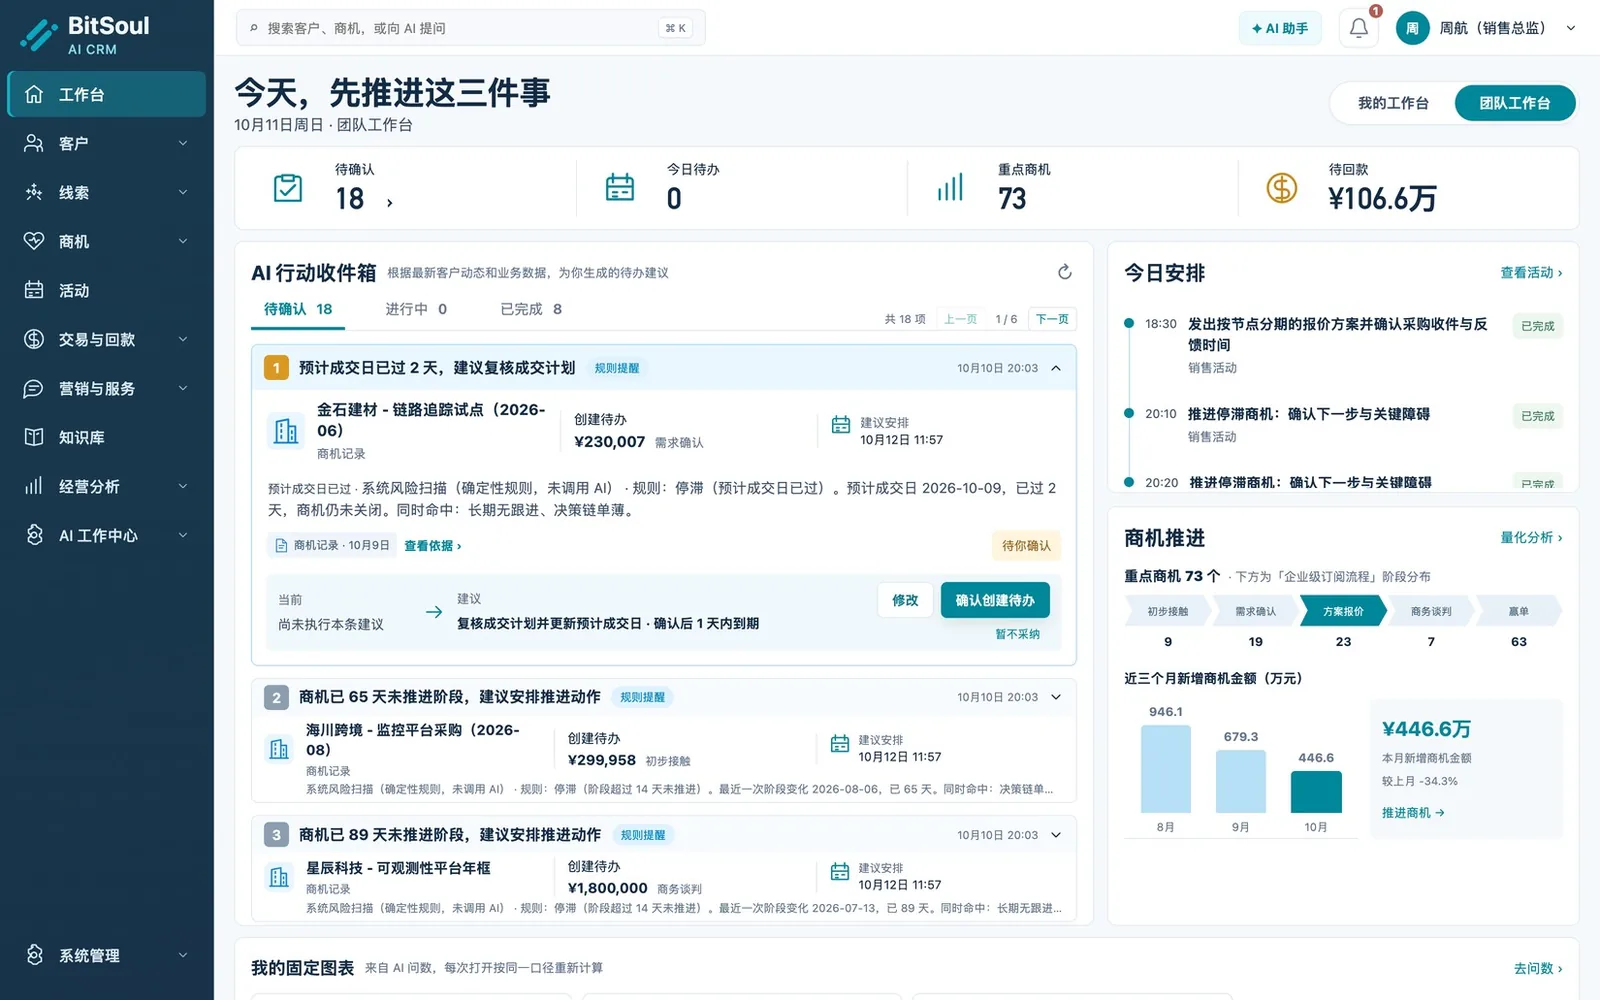
Task: Expand inbox item 3 星辰科技 chevron
Action: [x=1056, y=835]
